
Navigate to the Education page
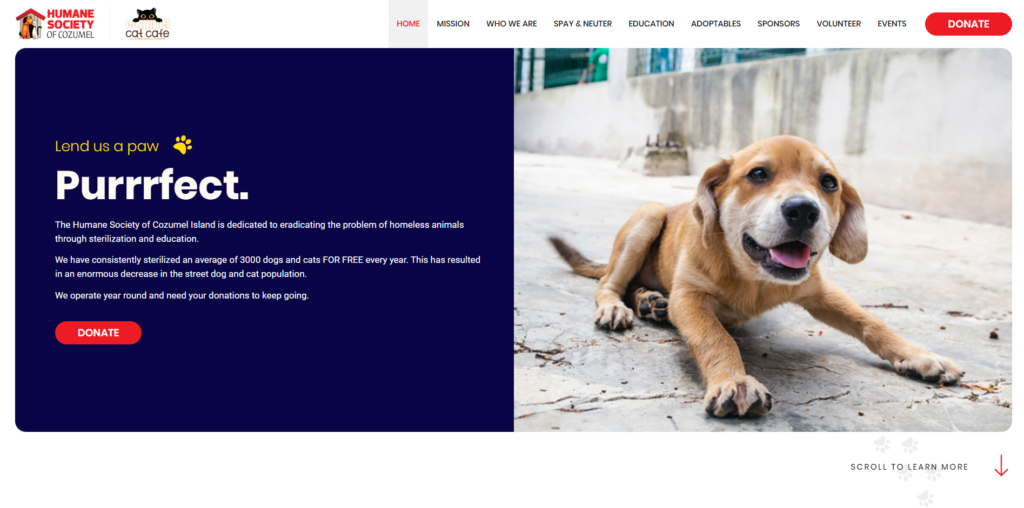click(x=651, y=24)
